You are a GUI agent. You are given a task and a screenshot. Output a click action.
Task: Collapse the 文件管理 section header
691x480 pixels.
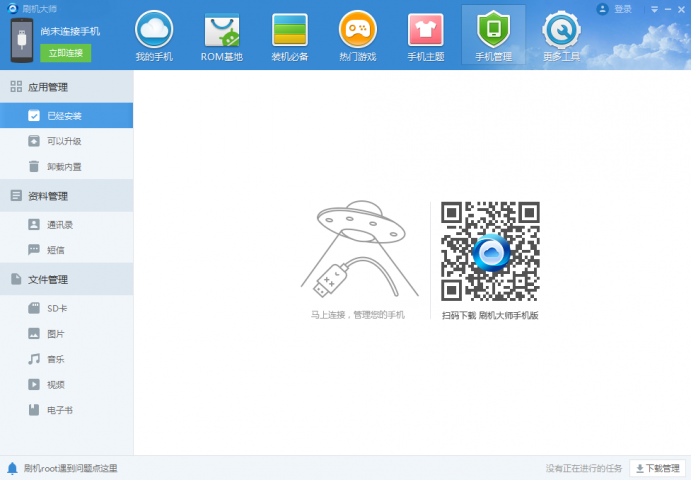pos(66,279)
